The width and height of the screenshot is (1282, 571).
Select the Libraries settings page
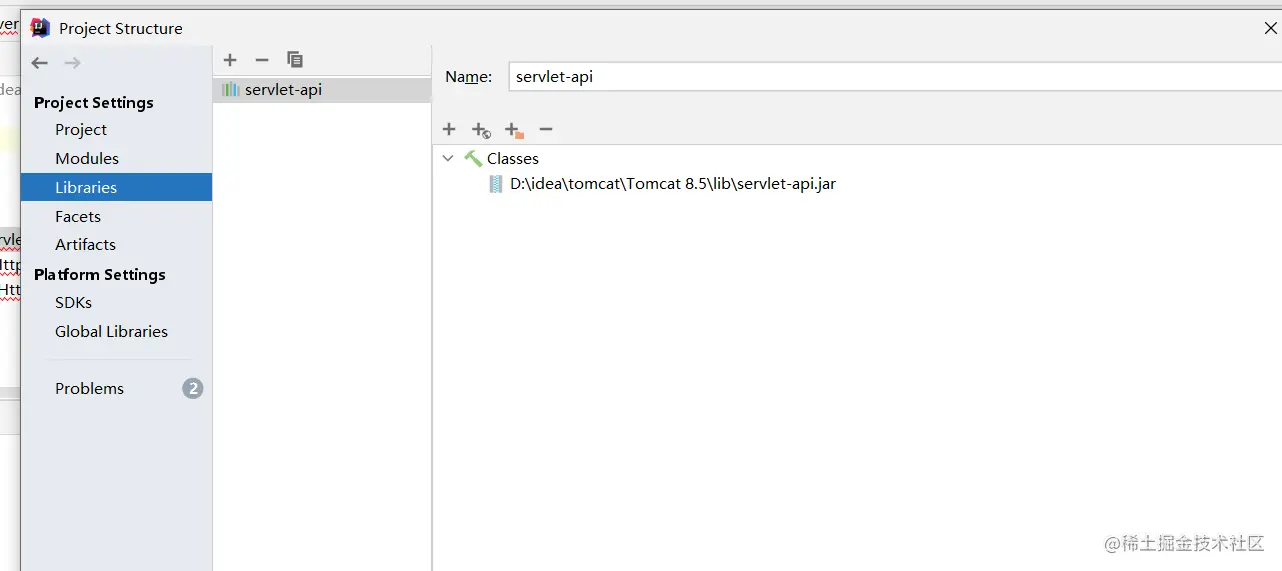click(116, 187)
